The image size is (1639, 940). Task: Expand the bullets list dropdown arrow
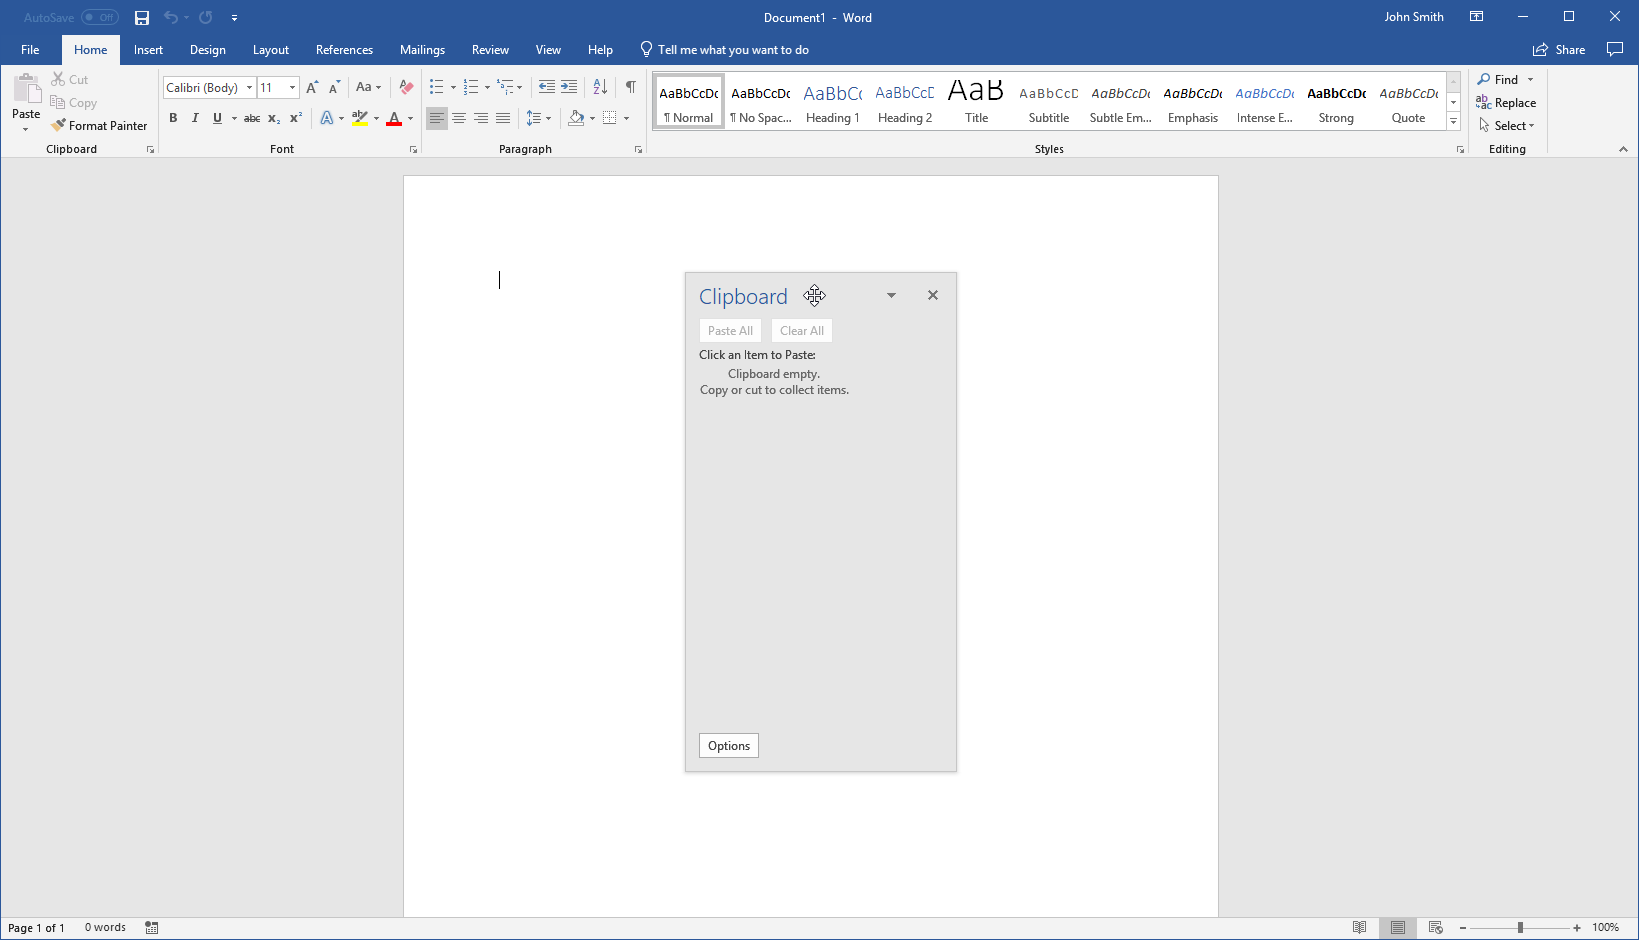(x=453, y=88)
